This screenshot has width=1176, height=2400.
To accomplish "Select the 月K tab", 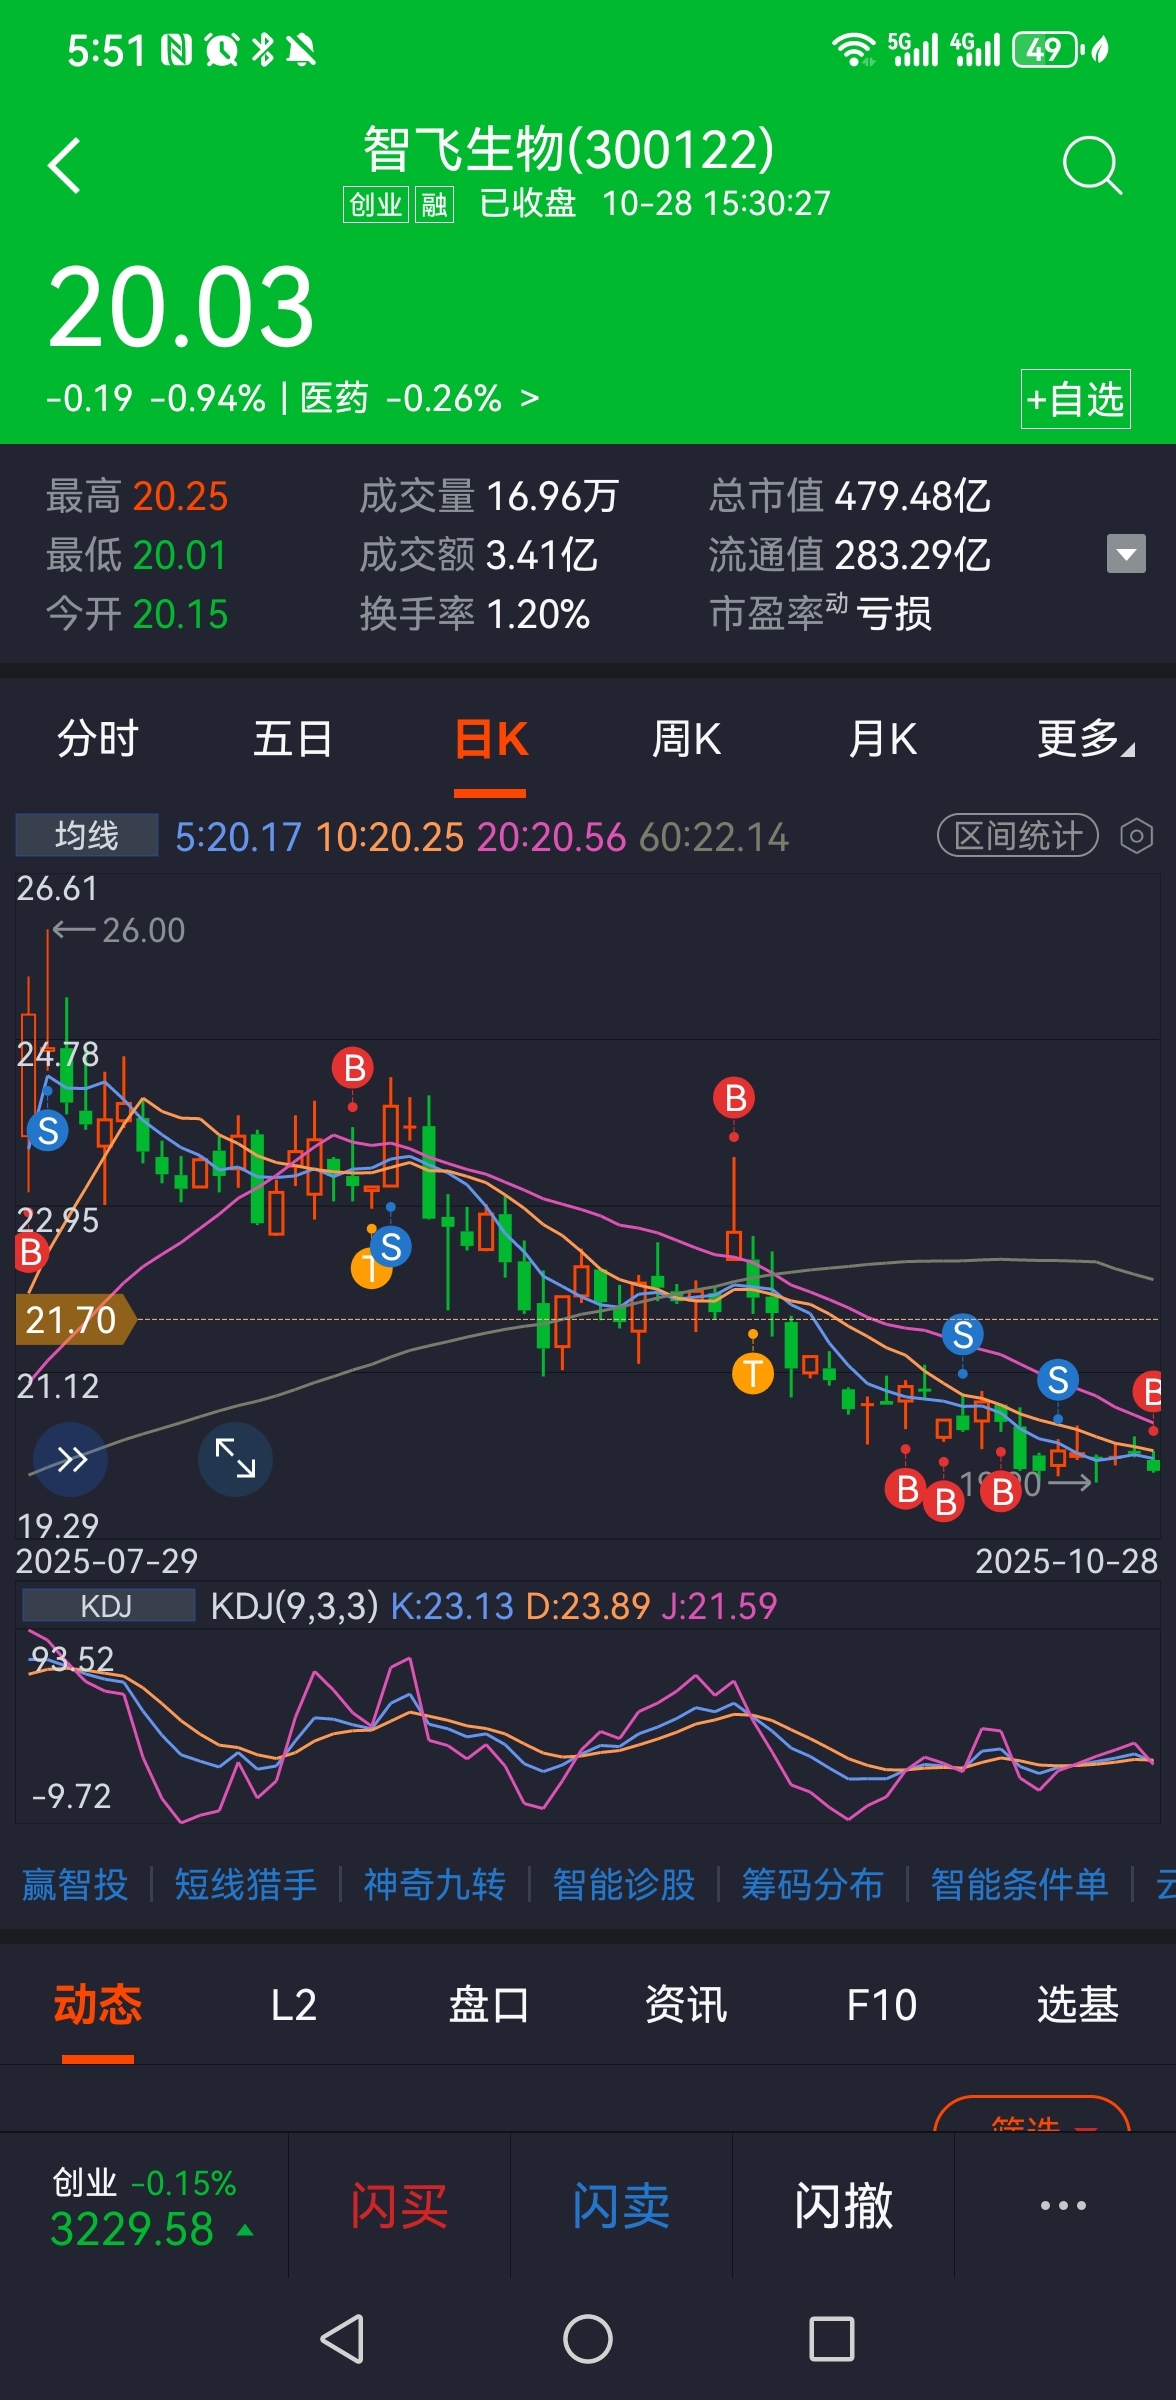I will click(882, 740).
